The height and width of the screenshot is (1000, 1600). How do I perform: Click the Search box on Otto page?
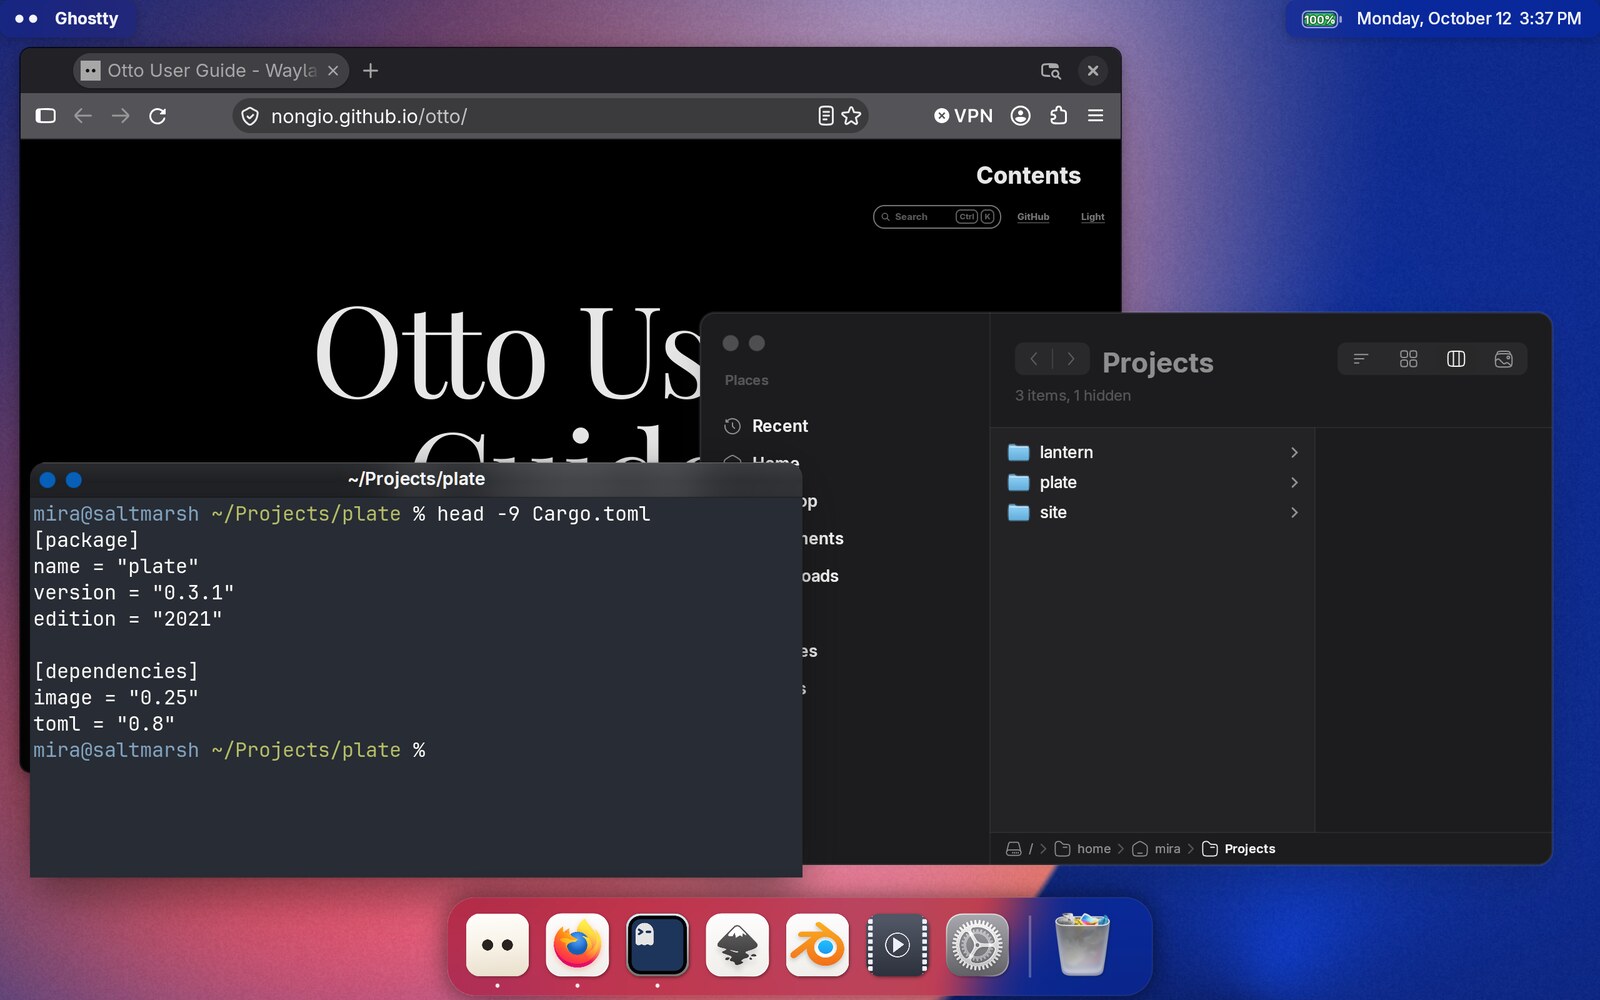[936, 217]
